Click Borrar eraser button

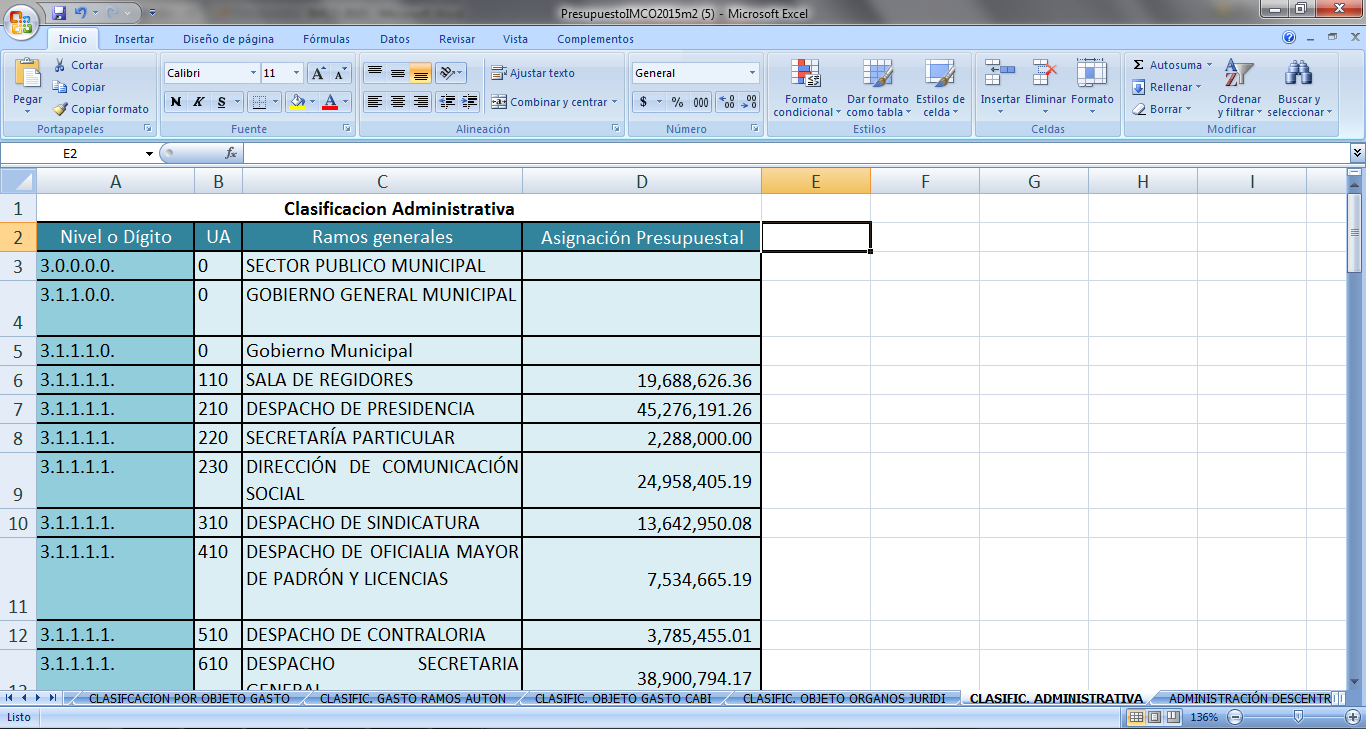pyautogui.click(x=1161, y=109)
